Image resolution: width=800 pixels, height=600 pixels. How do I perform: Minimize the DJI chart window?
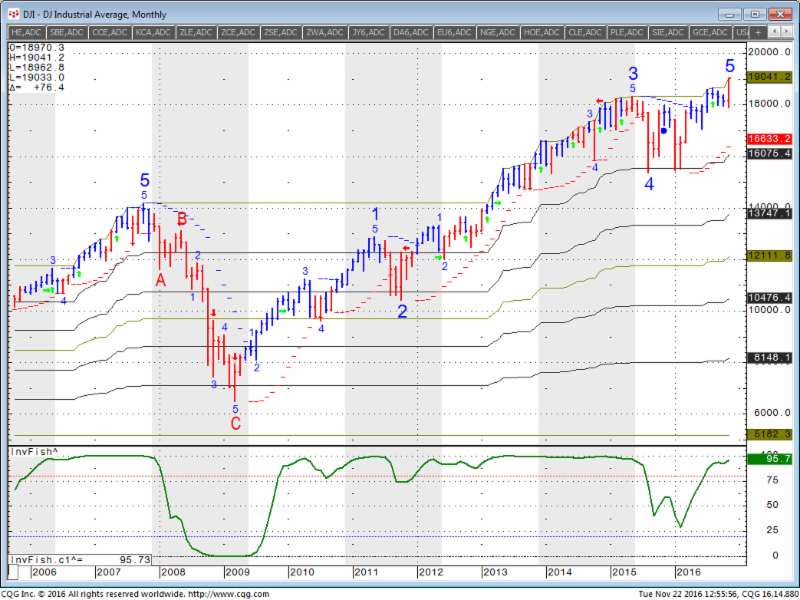pyautogui.click(x=730, y=14)
